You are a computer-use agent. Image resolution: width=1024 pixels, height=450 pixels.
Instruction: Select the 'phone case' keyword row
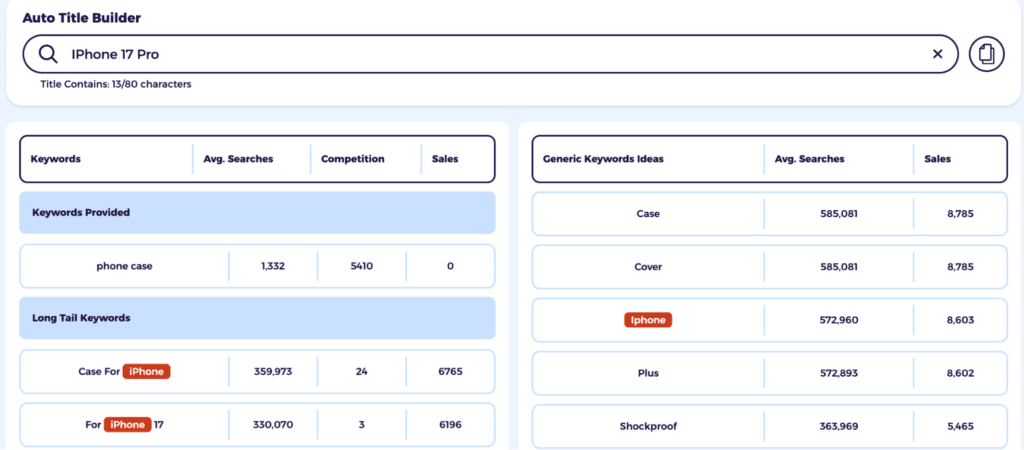coord(257,266)
